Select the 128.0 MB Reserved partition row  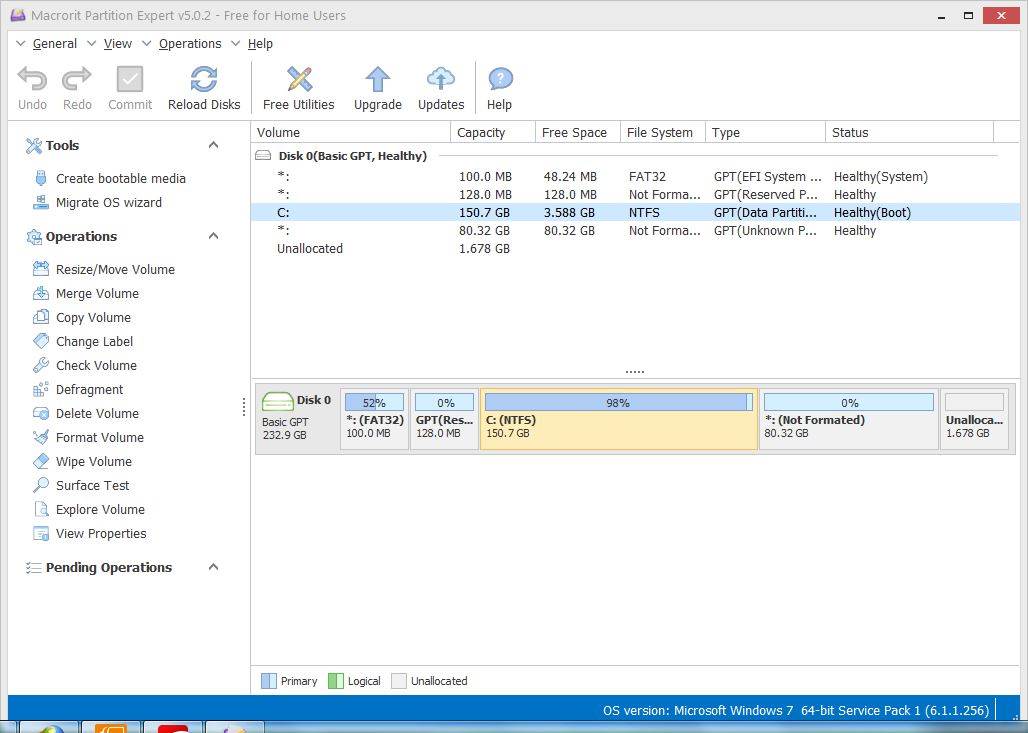coord(635,195)
